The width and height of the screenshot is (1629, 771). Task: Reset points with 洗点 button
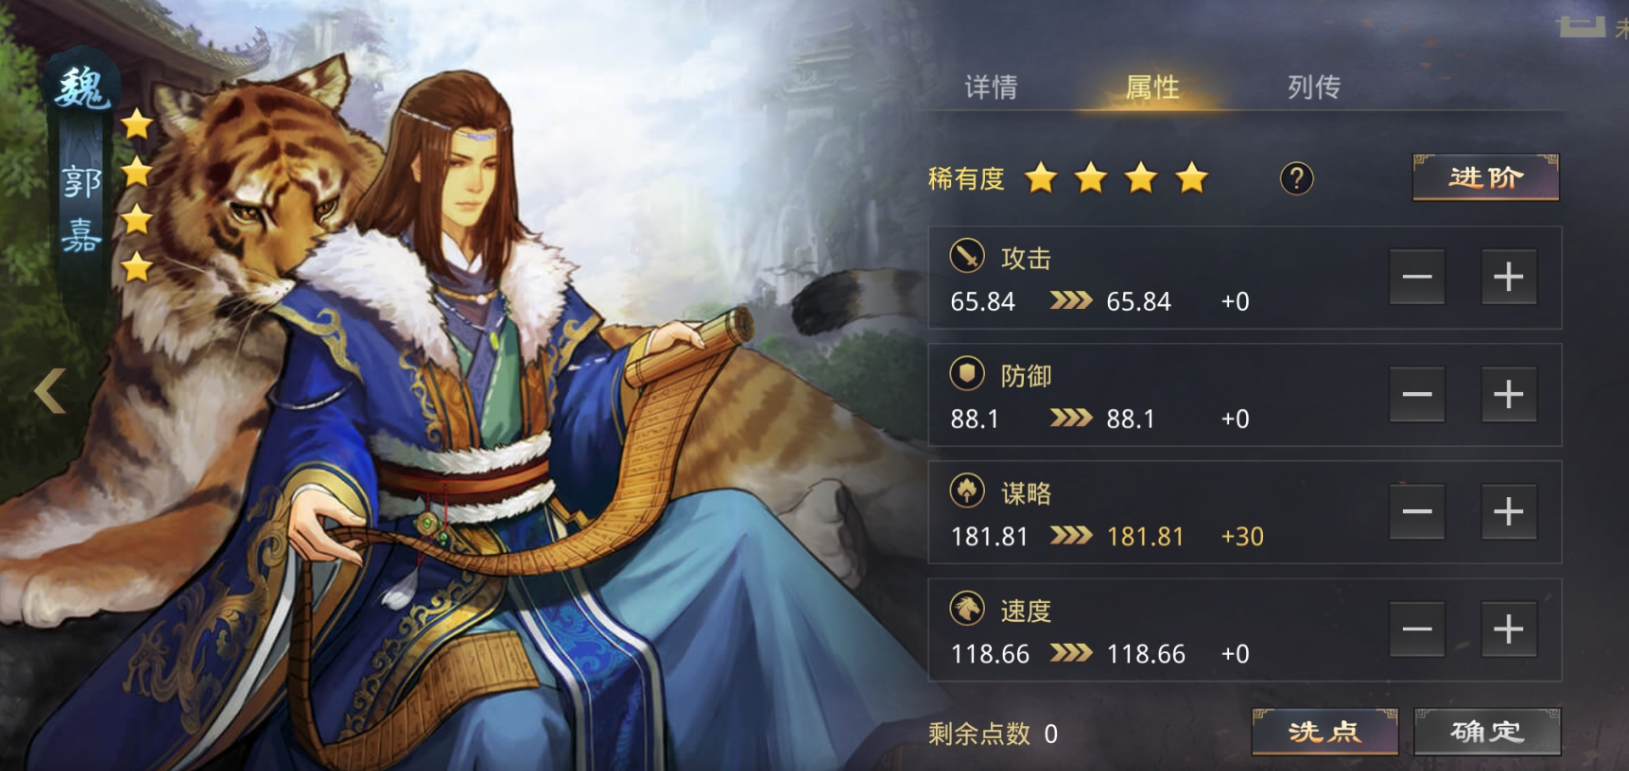tap(1324, 732)
